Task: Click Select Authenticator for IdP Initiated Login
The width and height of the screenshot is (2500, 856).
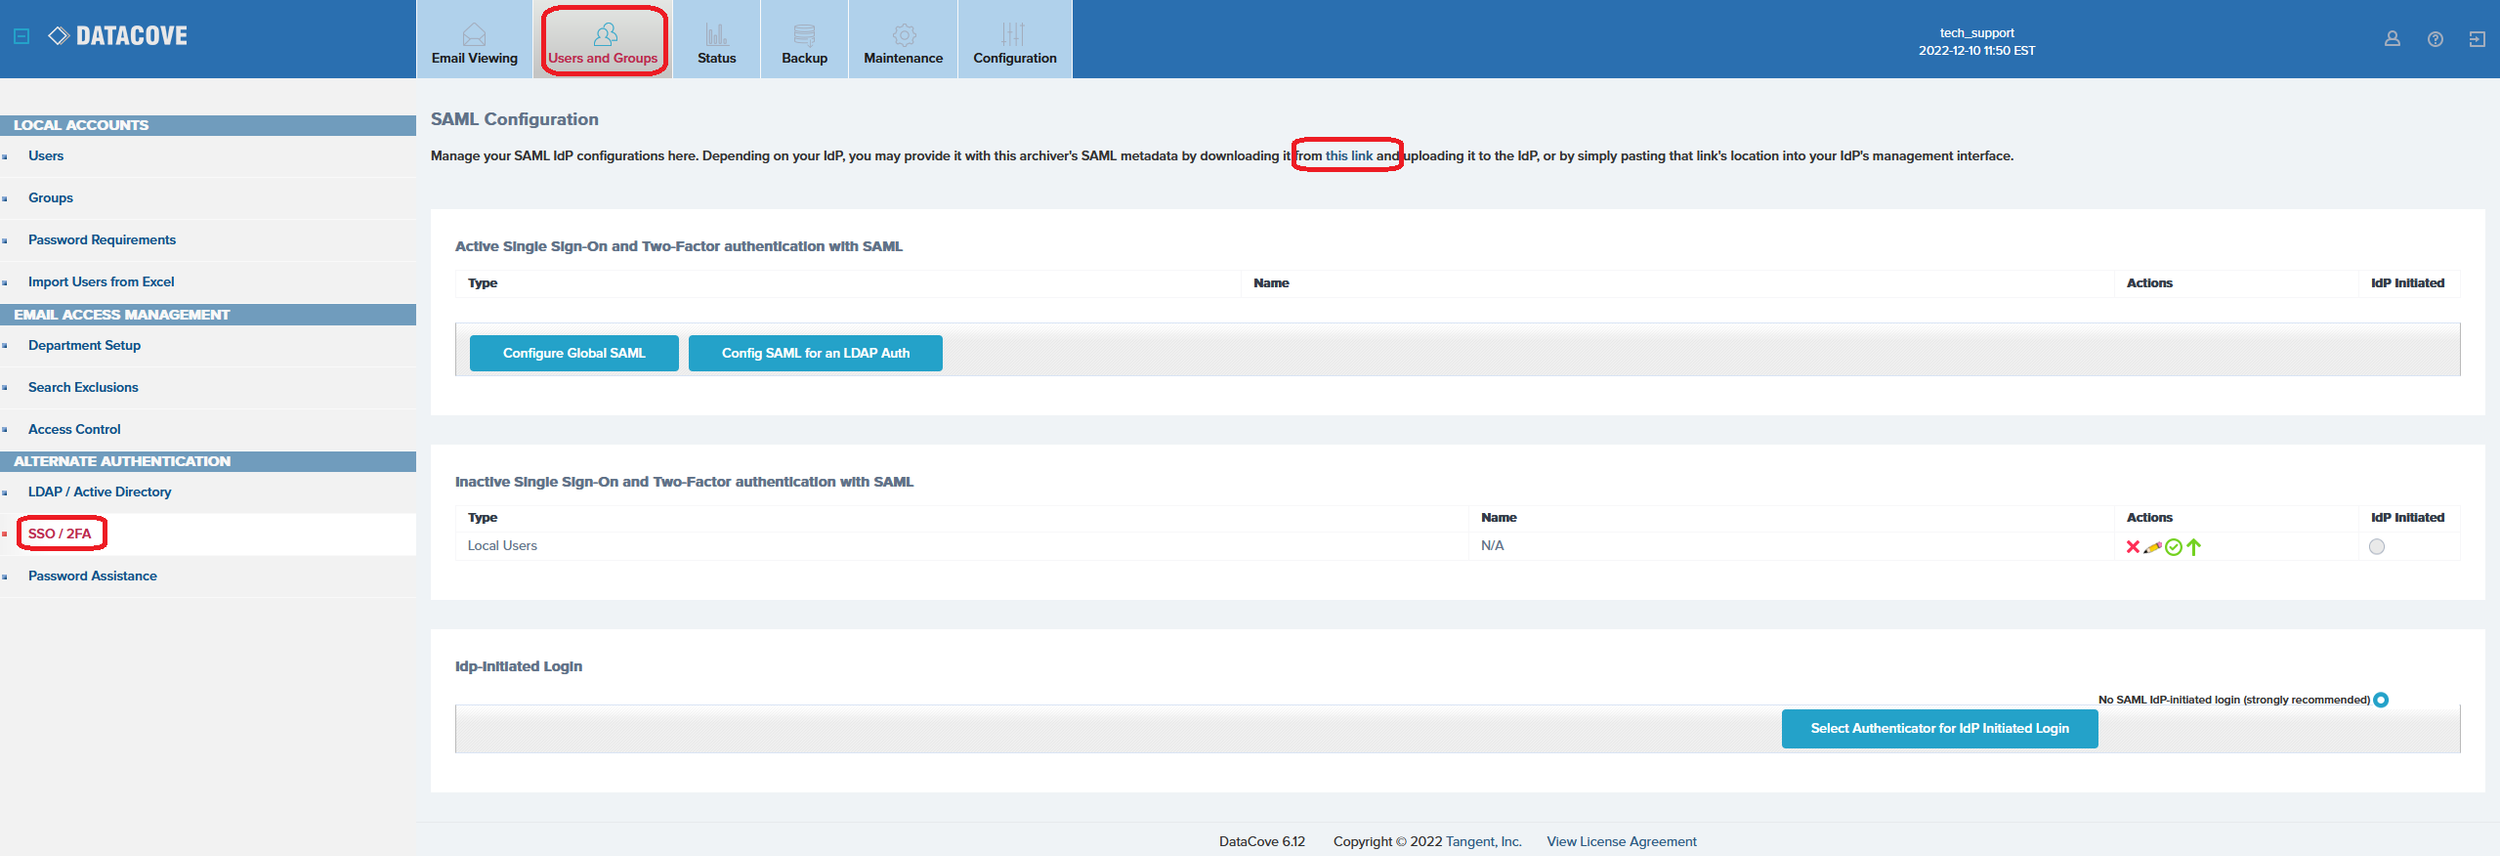Action: pyautogui.click(x=1939, y=728)
